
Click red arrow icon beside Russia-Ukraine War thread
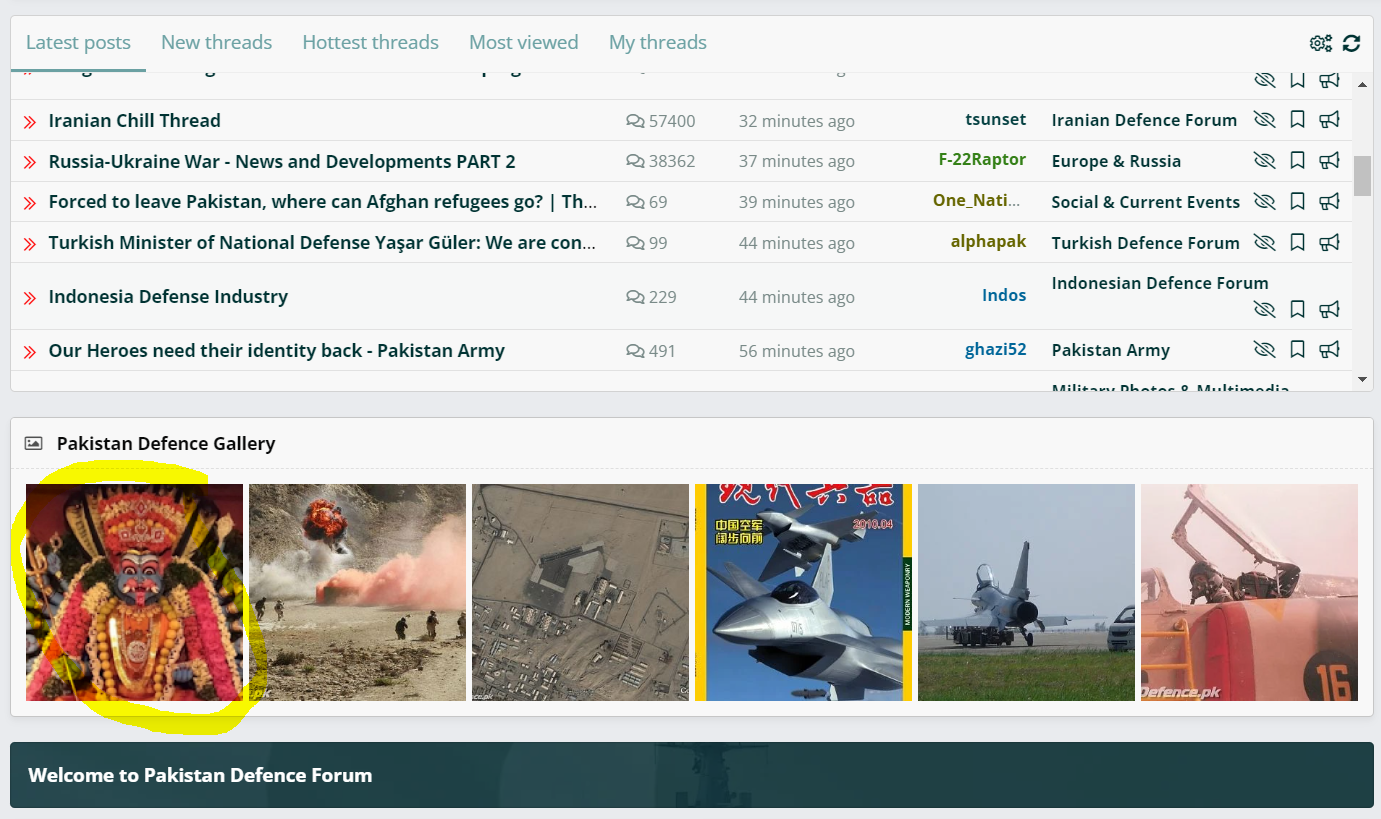[30, 162]
